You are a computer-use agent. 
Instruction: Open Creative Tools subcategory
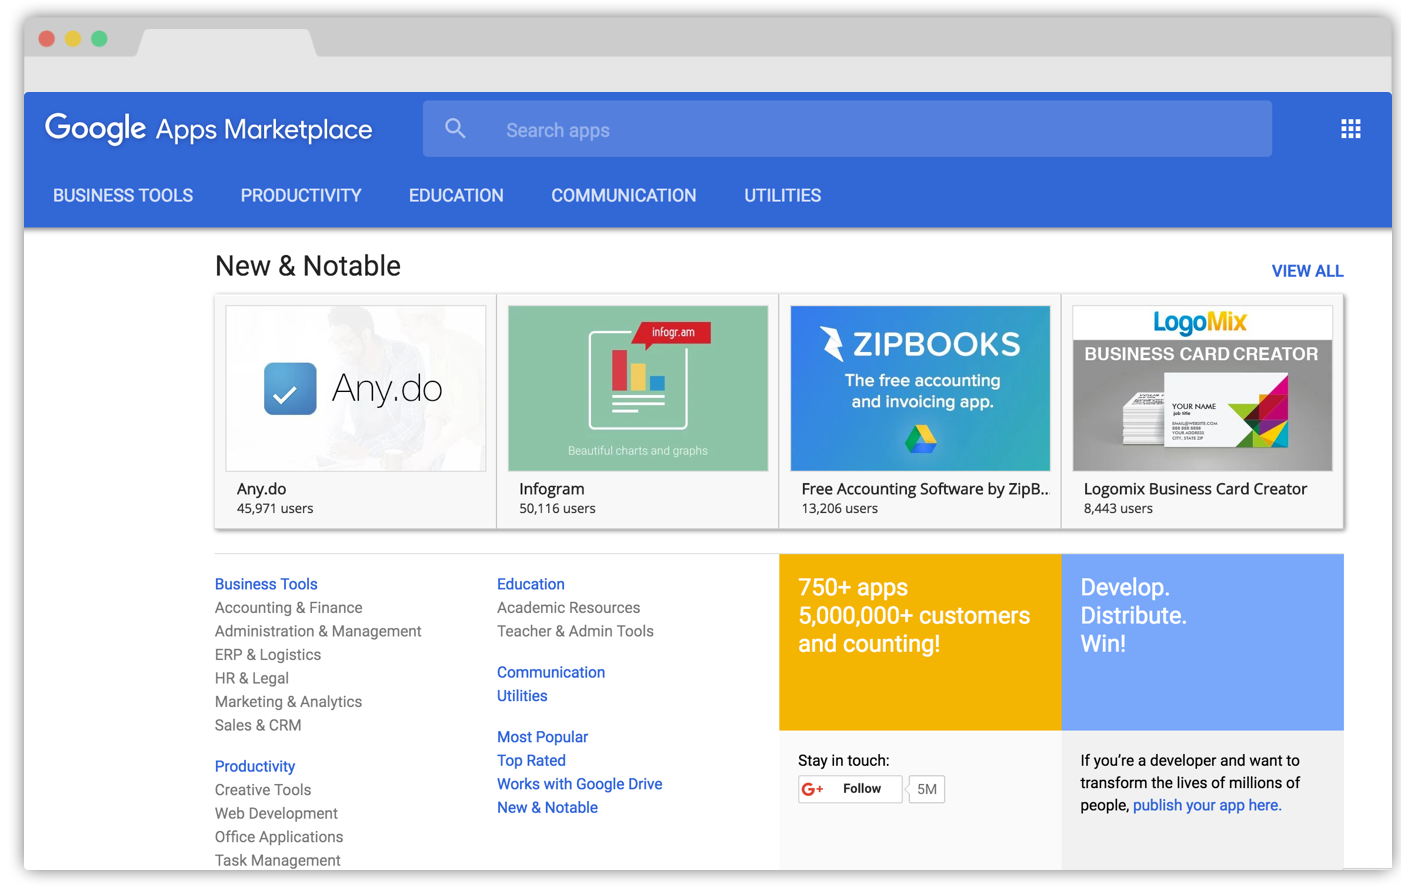pos(263,790)
